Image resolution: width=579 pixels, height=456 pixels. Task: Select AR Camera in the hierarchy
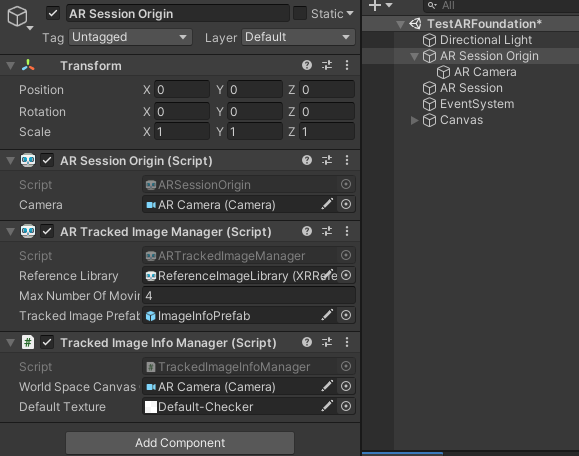(485, 72)
